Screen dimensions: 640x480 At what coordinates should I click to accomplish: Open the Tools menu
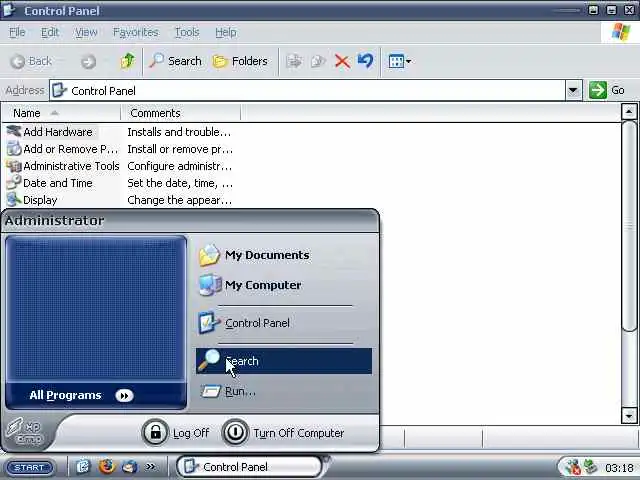(187, 32)
